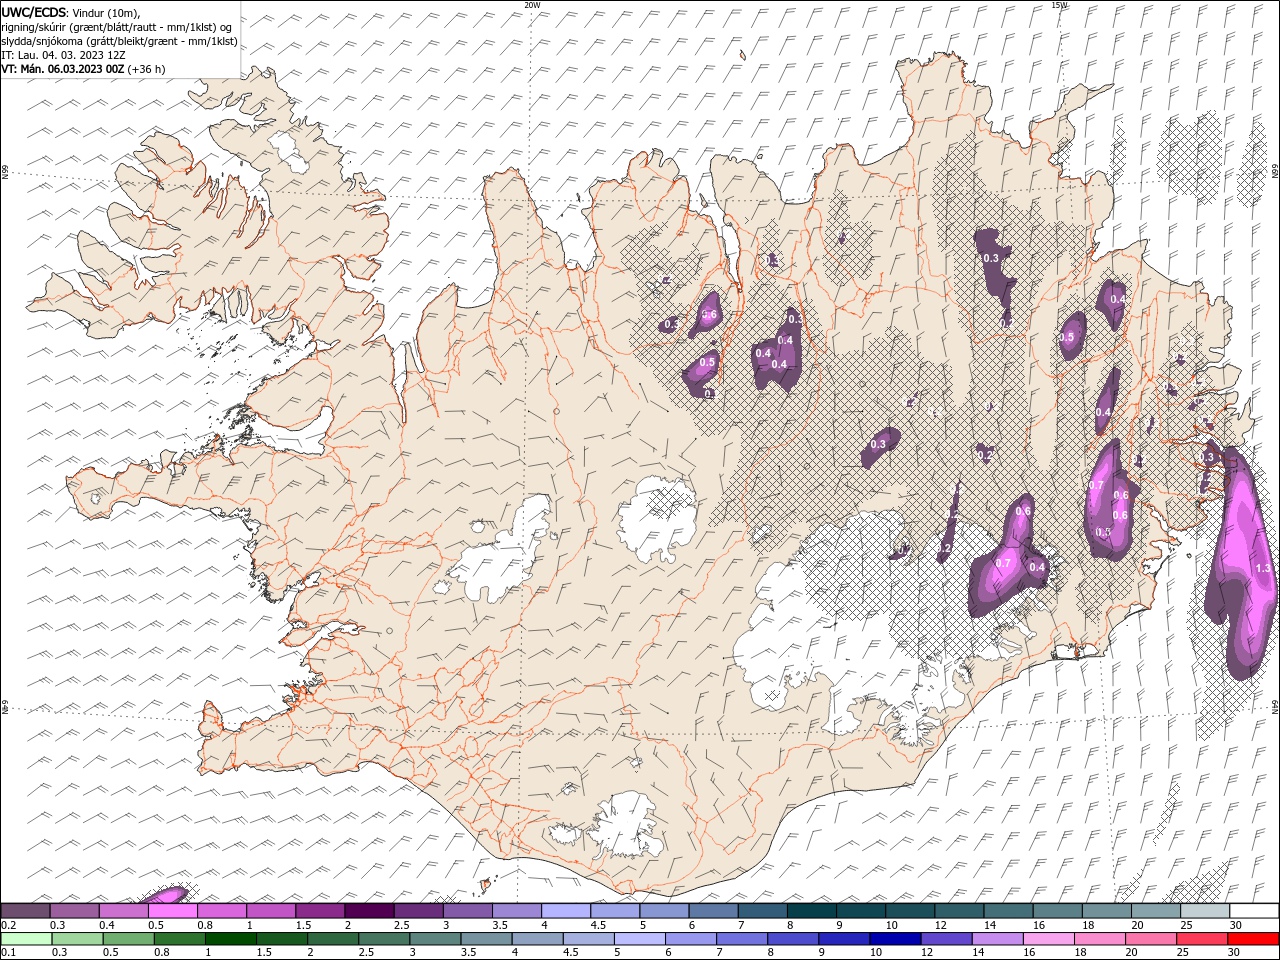This screenshot has width=1280, height=960.
Task: Click the 'slydda/snjókoma' legend description line
Action: 119,41
